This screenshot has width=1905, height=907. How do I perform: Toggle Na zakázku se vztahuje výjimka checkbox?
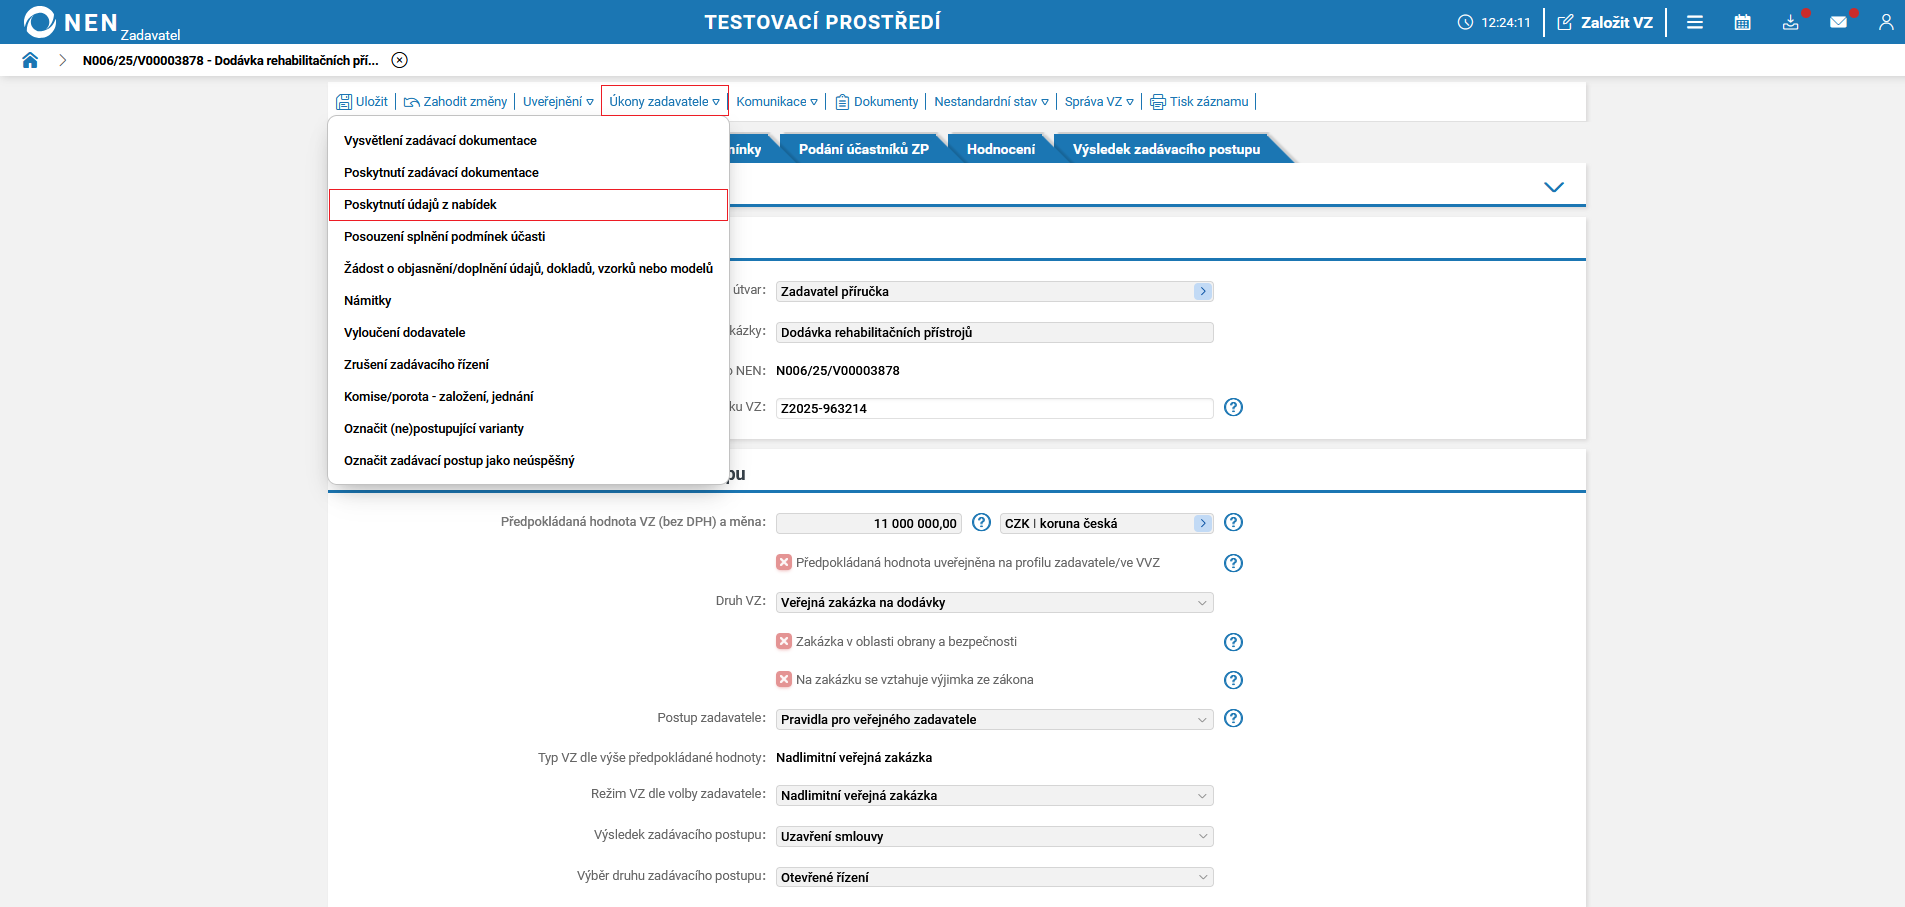click(784, 679)
